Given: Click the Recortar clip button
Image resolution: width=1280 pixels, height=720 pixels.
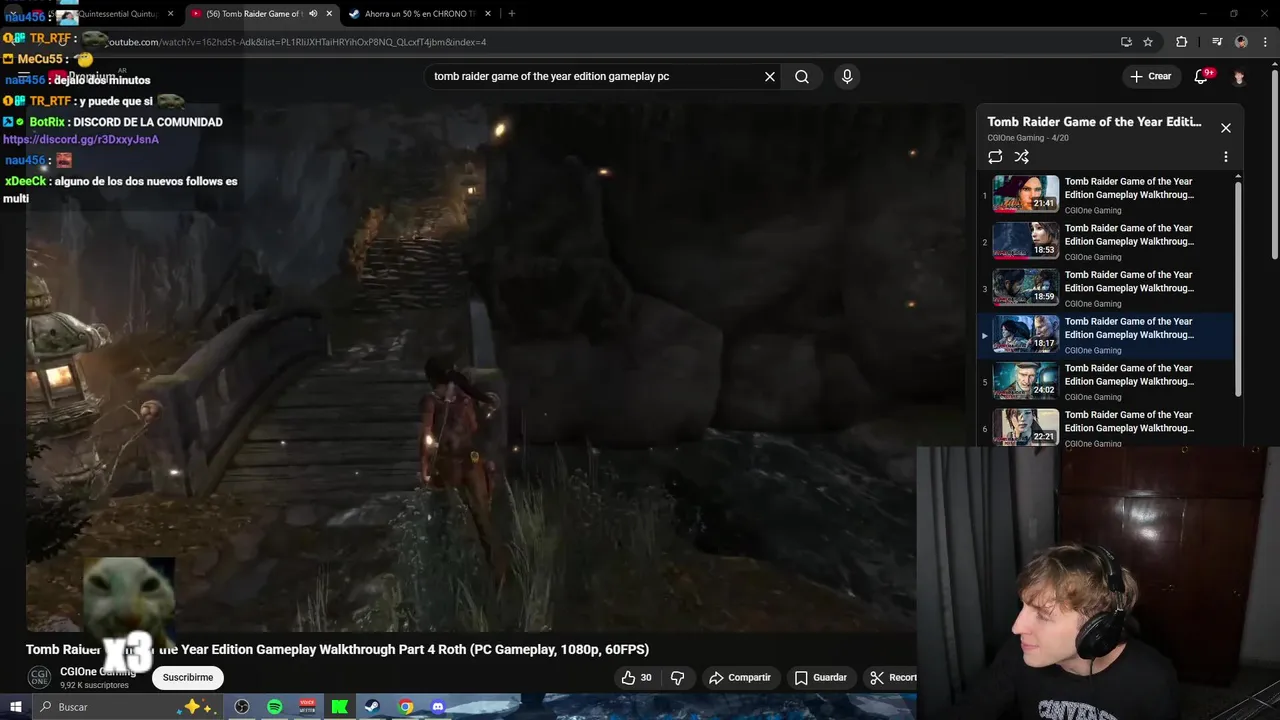Looking at the screenshot, I should coord(890,678).
